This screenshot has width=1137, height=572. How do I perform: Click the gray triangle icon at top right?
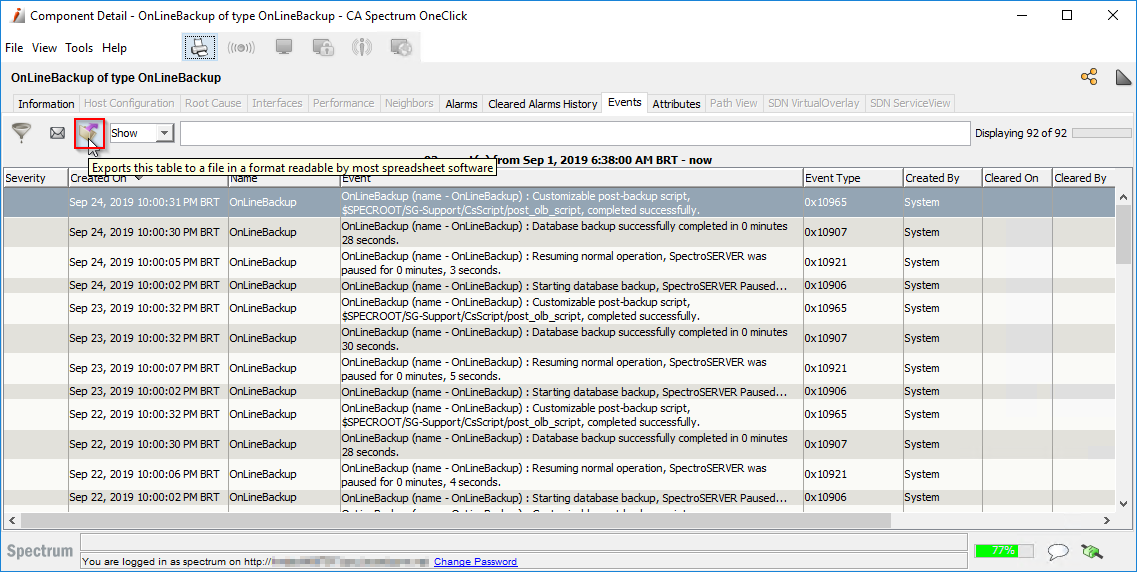click(x=1122, y=77)
